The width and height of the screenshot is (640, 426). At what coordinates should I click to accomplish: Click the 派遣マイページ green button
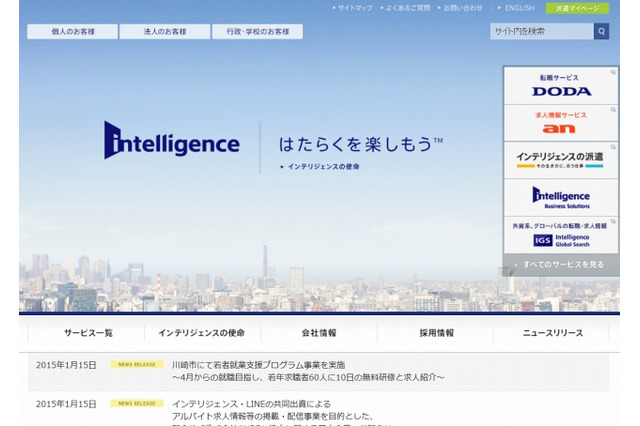(x=577, y=8)
